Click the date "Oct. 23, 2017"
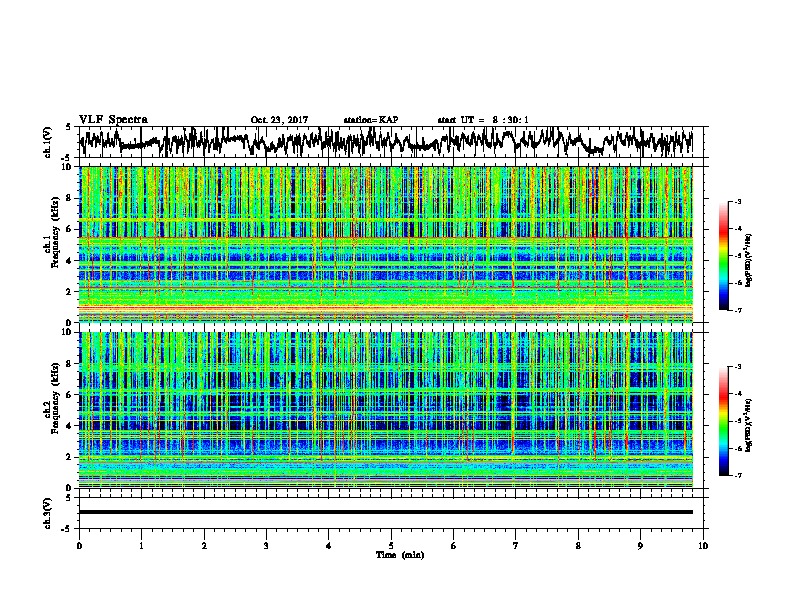Viewport: 792px width, 612px height. click(x=279, y=120)
